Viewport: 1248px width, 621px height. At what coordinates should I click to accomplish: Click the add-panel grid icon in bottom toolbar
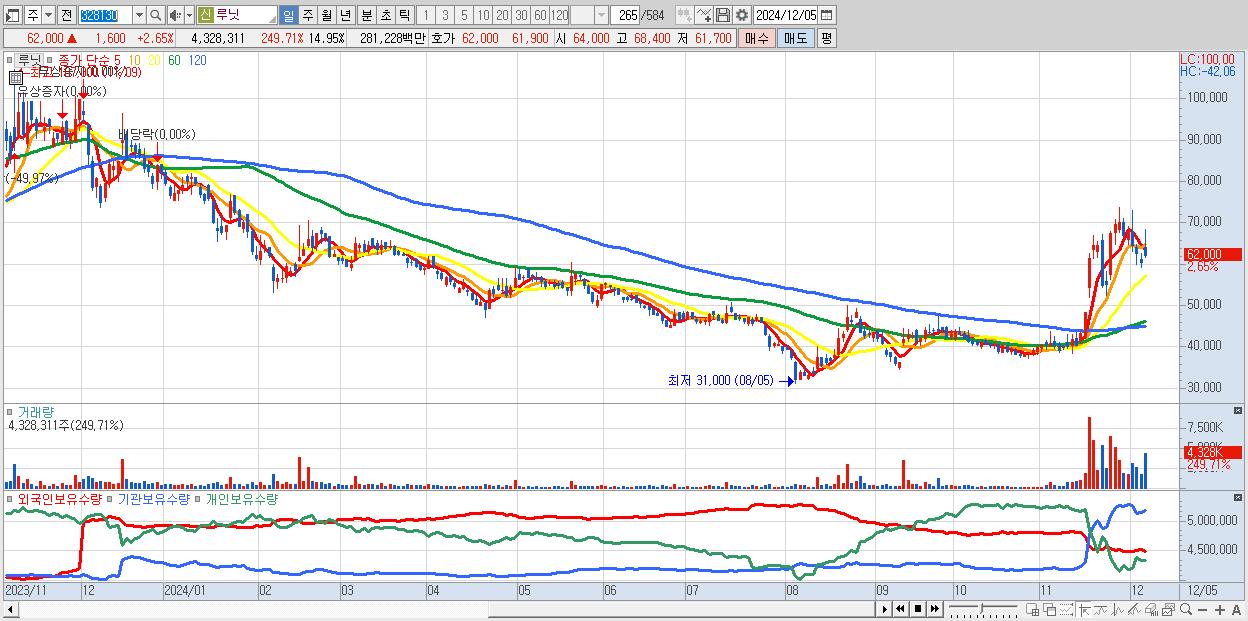pos(1033,609)
